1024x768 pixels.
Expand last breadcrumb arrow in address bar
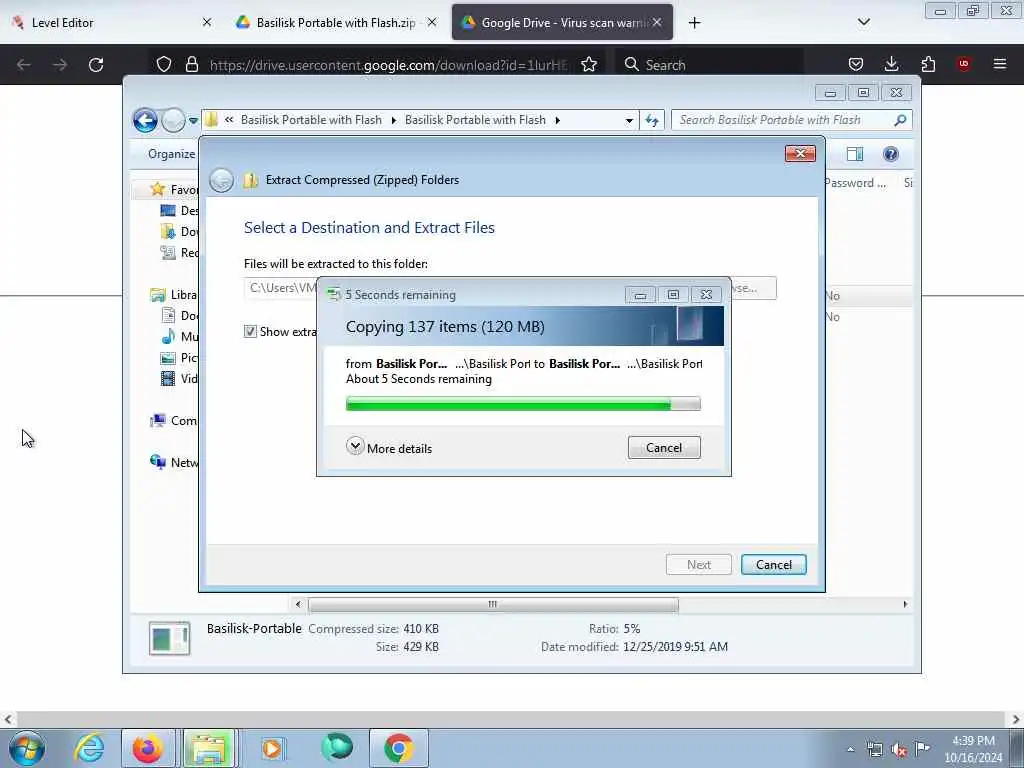click(557, 120)
